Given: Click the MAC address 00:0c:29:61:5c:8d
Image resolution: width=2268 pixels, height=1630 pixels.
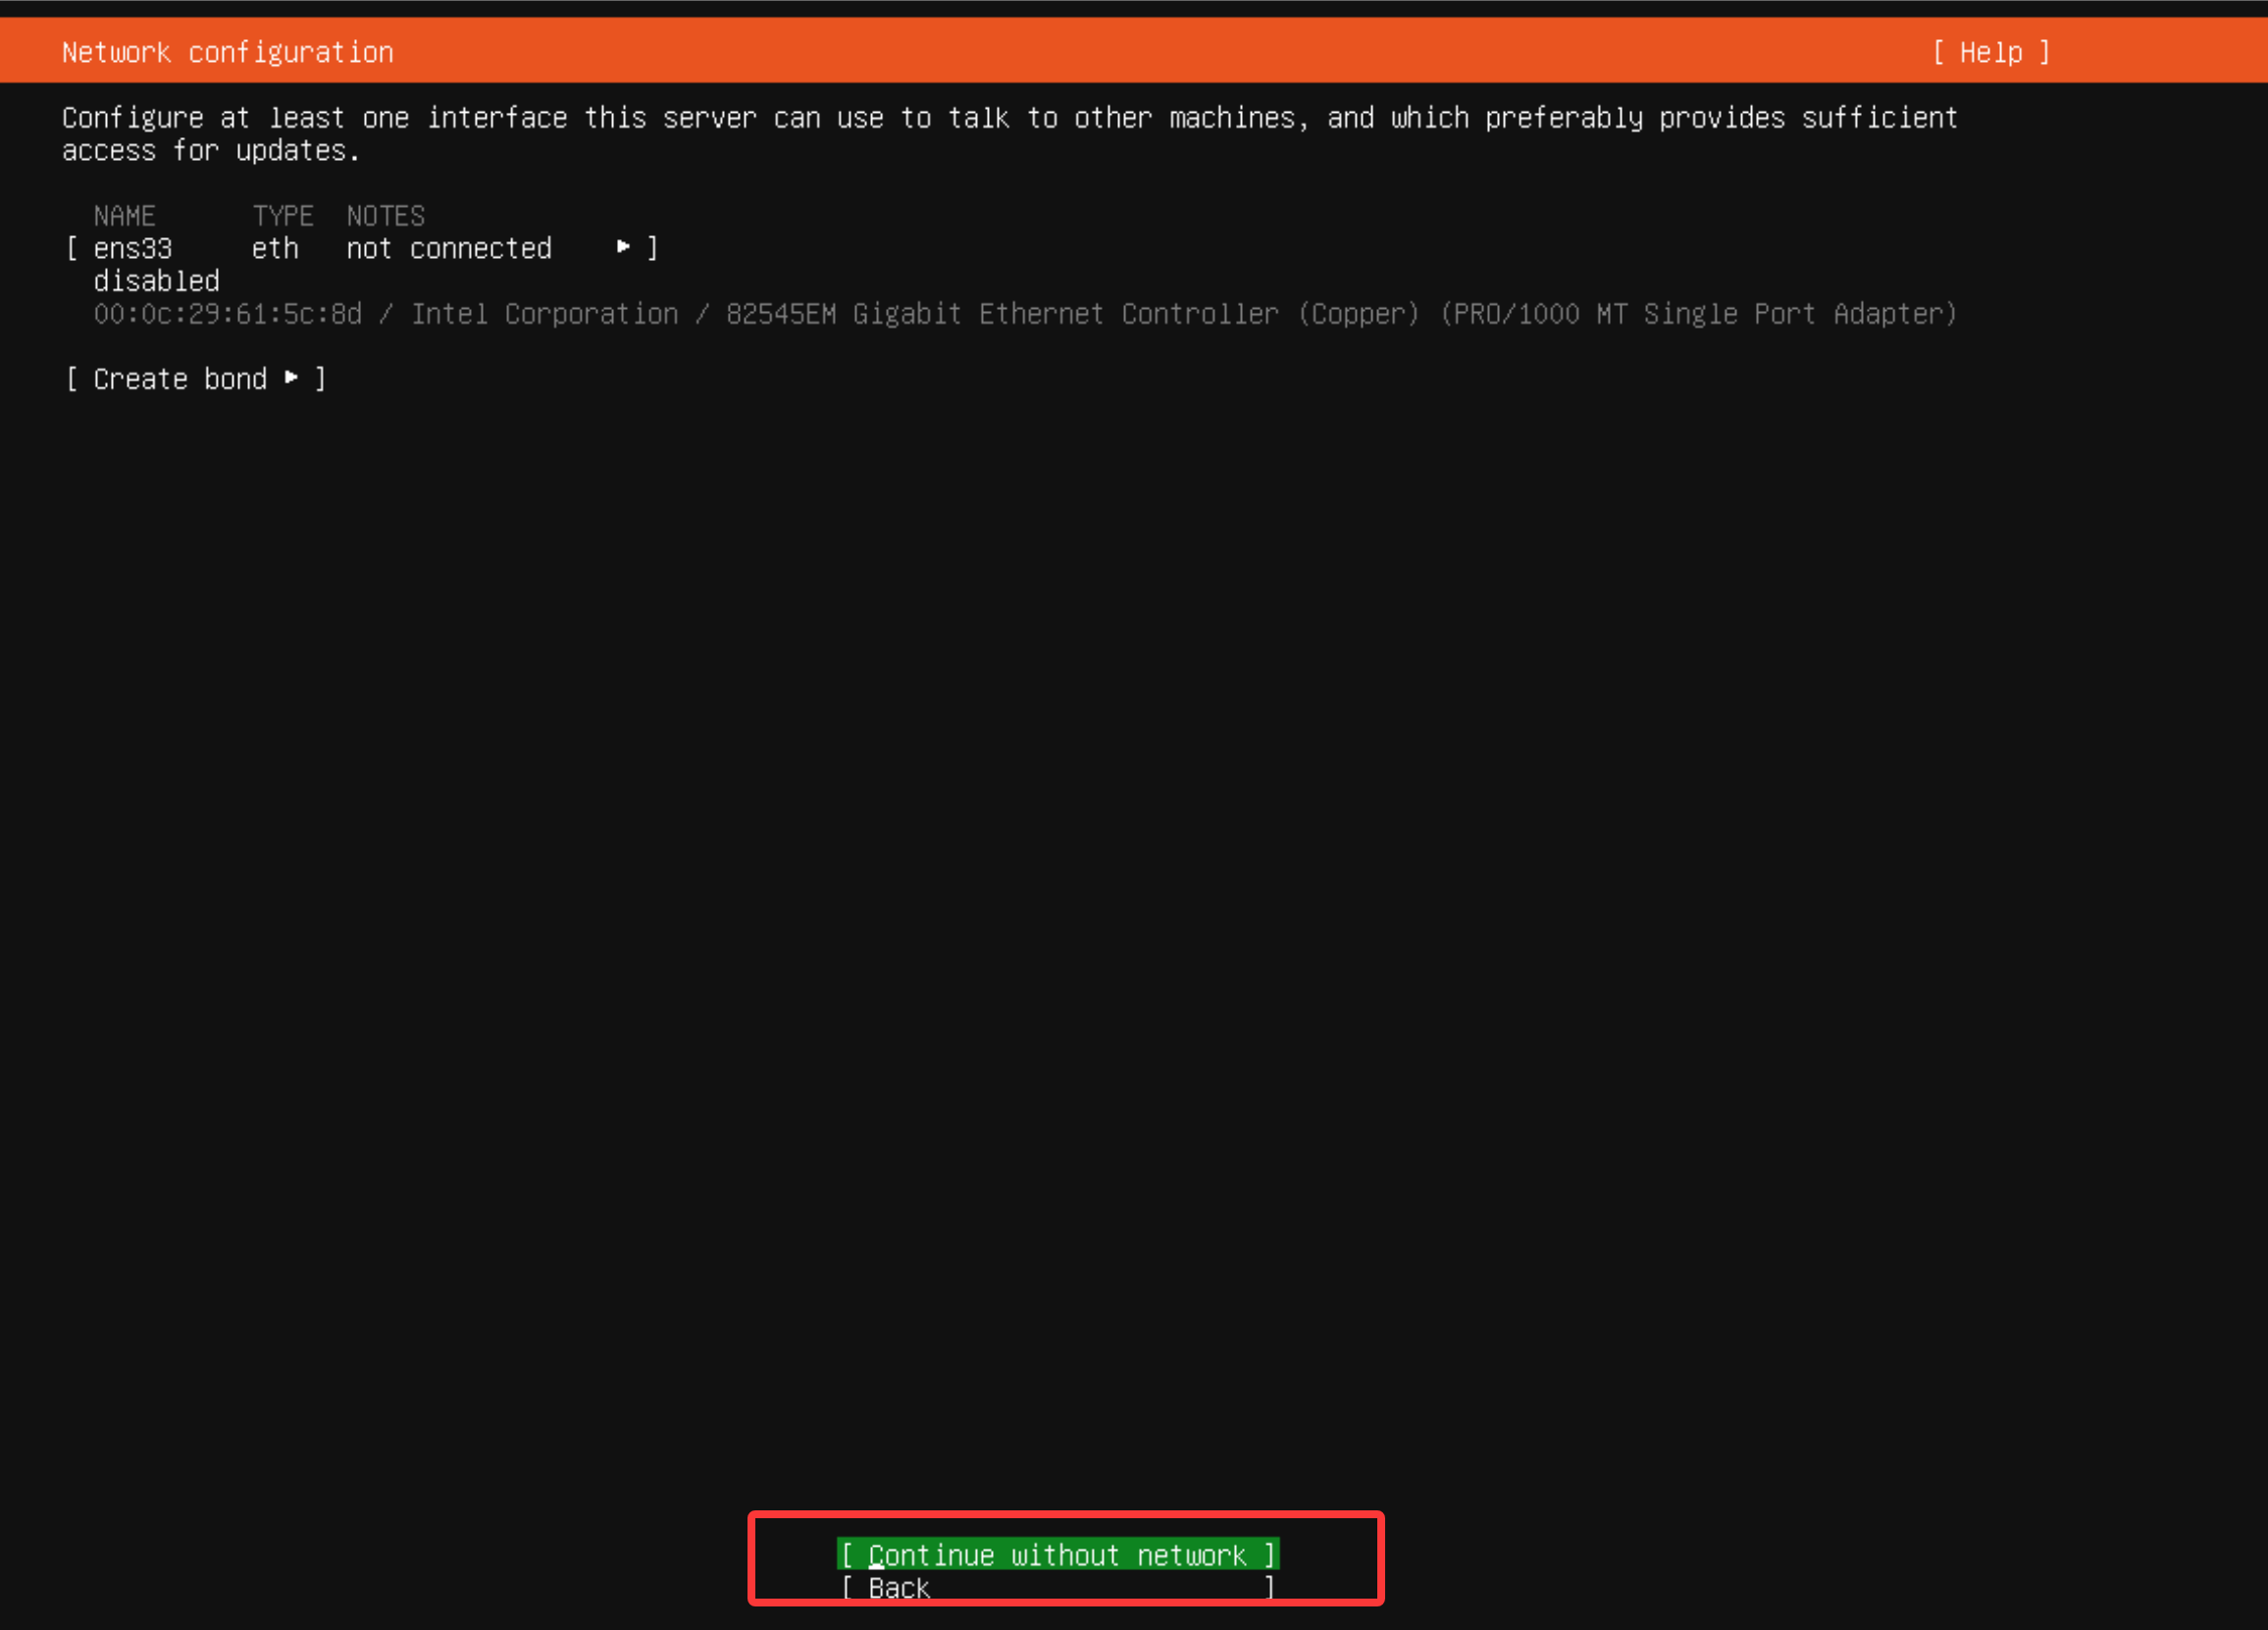Looking at the screenshot, I should pyautogui.click(x=227, y=314).
